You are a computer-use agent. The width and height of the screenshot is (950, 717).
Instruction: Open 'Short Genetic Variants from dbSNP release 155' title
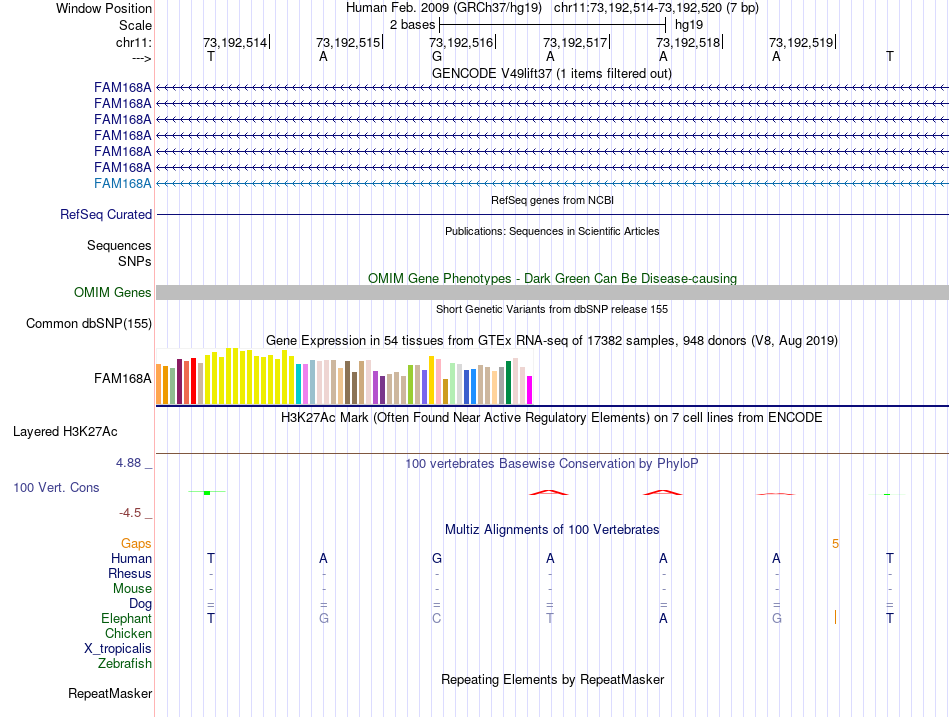[552, 309]
